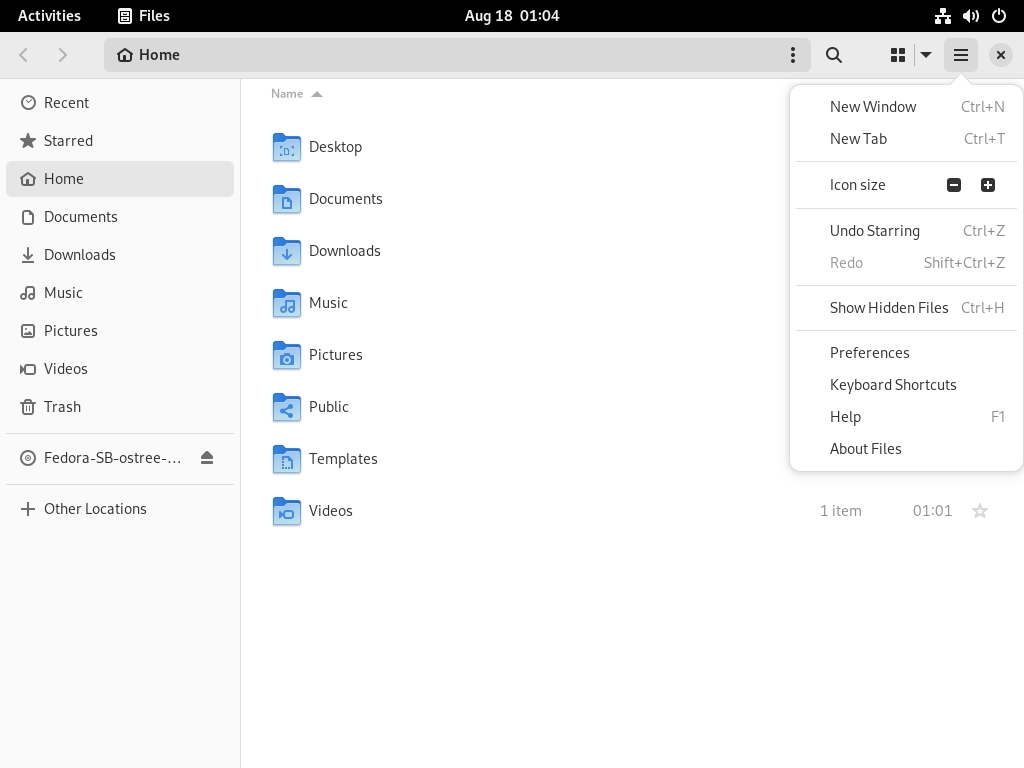Screen dimensions: 1024x768
Task: Select the Downloads folder icon in list
Action: click(287, 251)
